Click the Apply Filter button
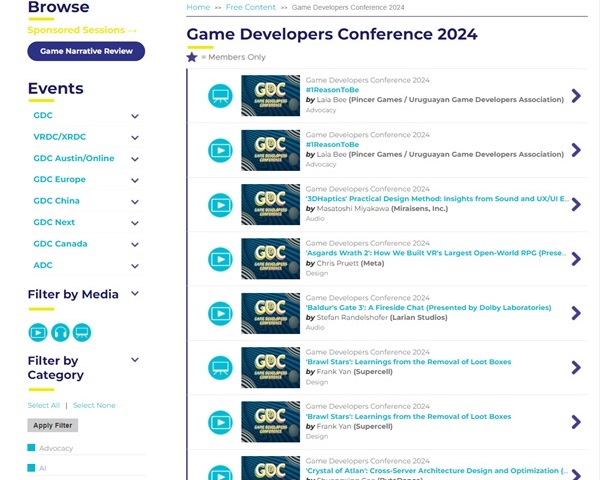This screenshot has height=480, width=600. click(x=52, y=425)
